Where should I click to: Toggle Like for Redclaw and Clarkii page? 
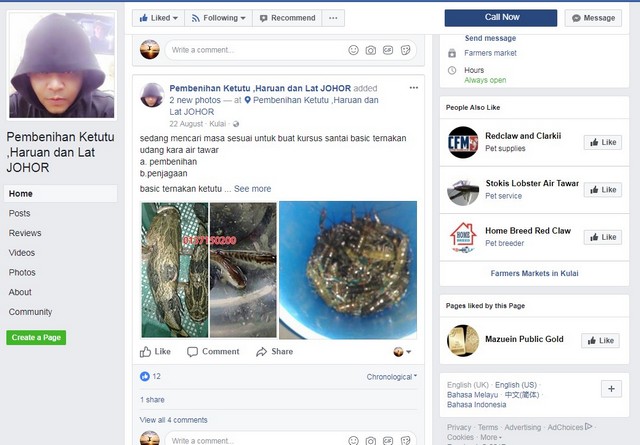[x=602, y=142]
